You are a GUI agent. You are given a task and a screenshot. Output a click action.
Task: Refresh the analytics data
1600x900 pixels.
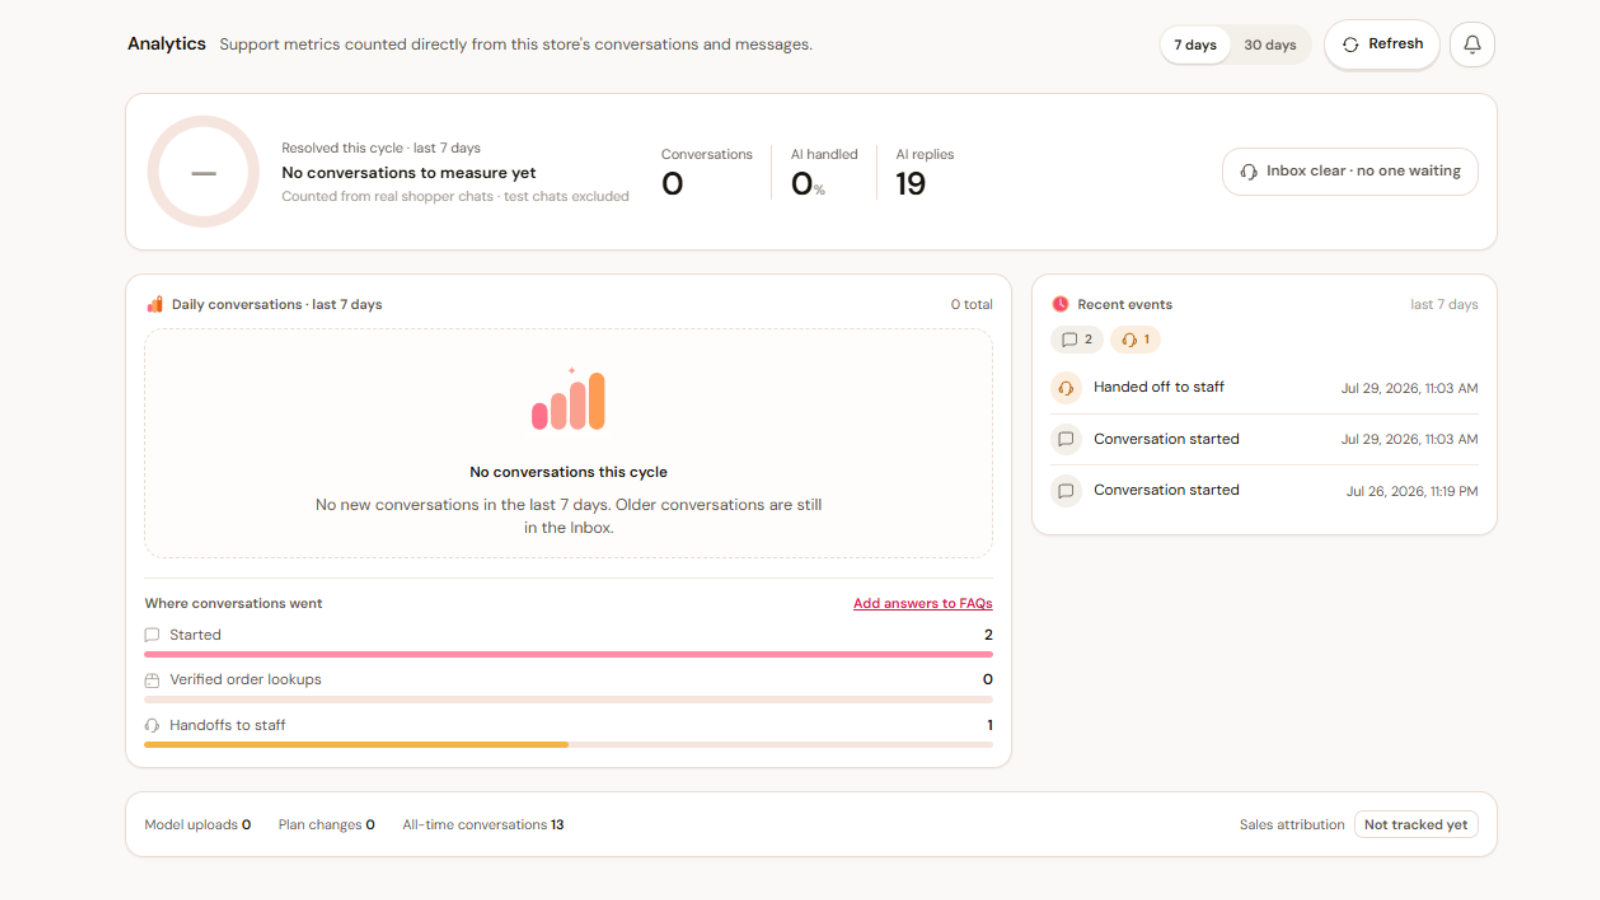click(x=1382, y=44)
